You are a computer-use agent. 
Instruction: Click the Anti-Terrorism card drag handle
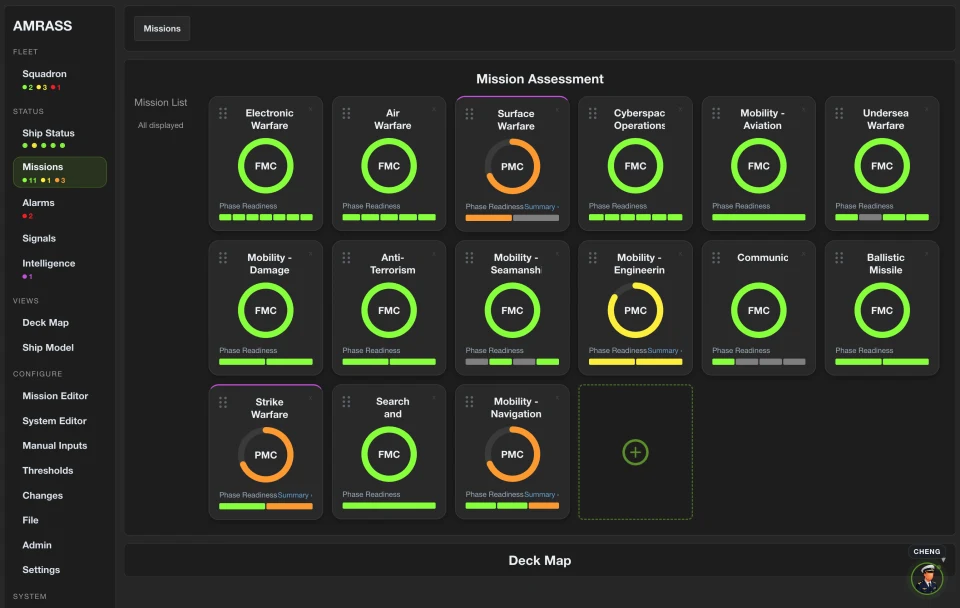pos(346,258)
